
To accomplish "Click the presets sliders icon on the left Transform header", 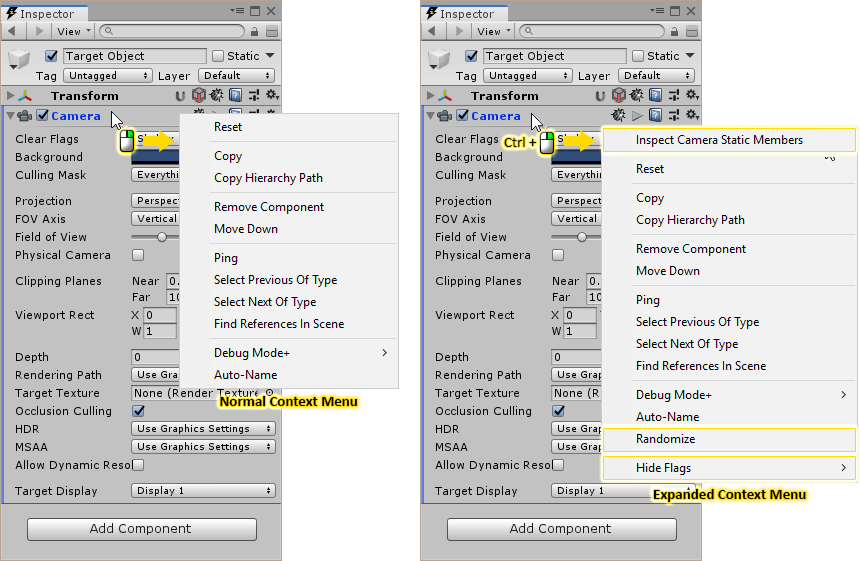I will tap(253, 96).
